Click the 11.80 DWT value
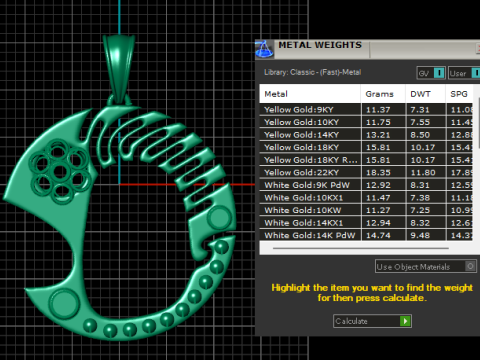This screenshot has height=360, width=480. click(x=423, y=173)
